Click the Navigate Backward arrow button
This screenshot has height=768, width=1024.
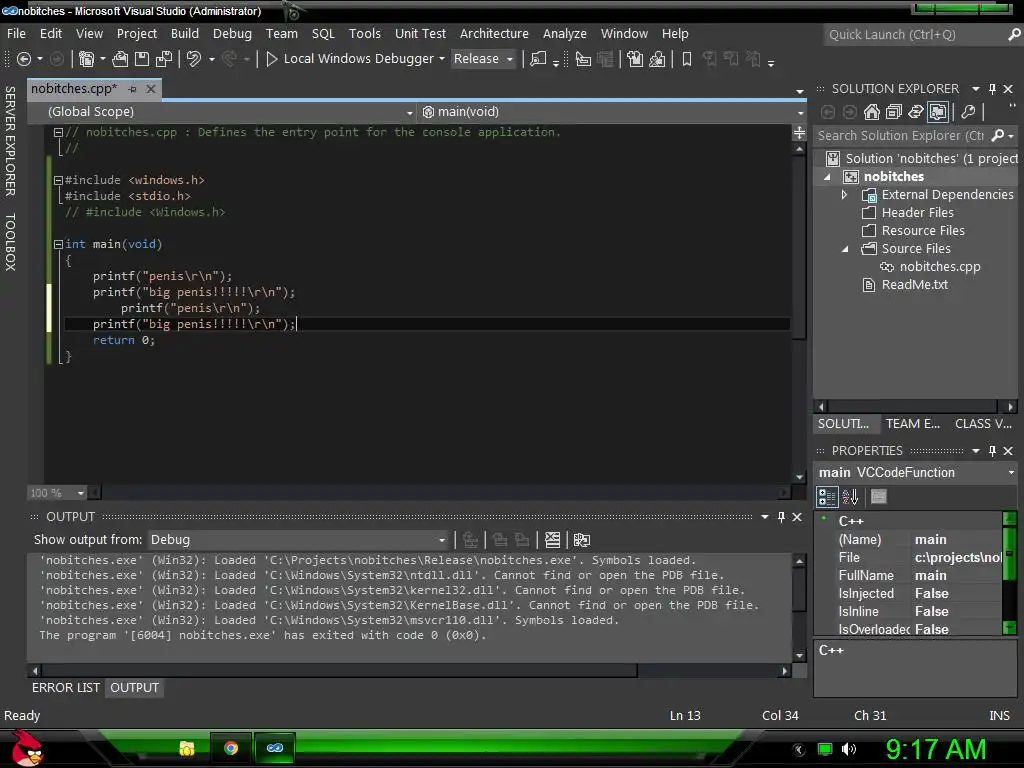click(x=24, y=59)
